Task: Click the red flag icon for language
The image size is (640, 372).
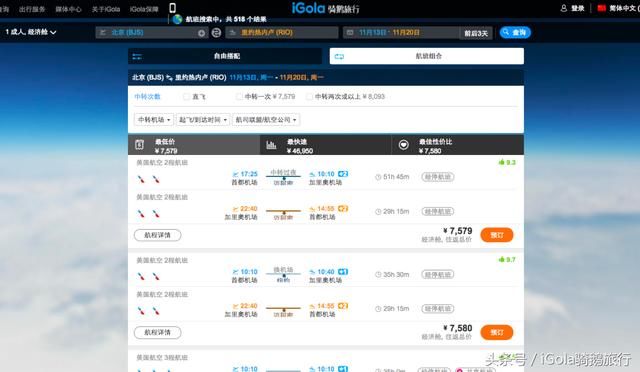Action: point(601,8)
